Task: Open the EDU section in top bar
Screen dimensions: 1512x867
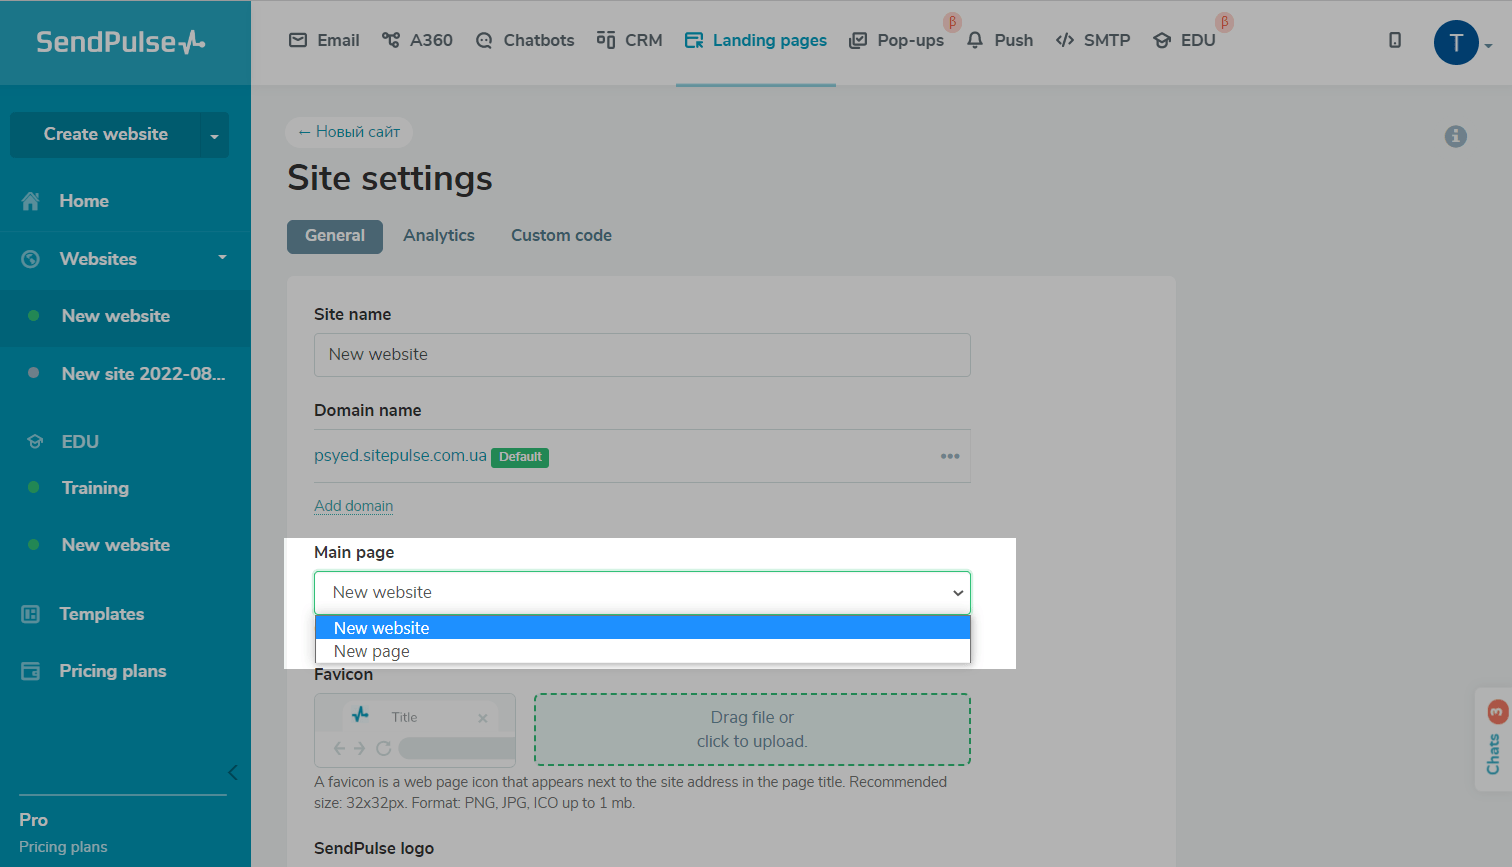Action: (x=1184, y=40)
